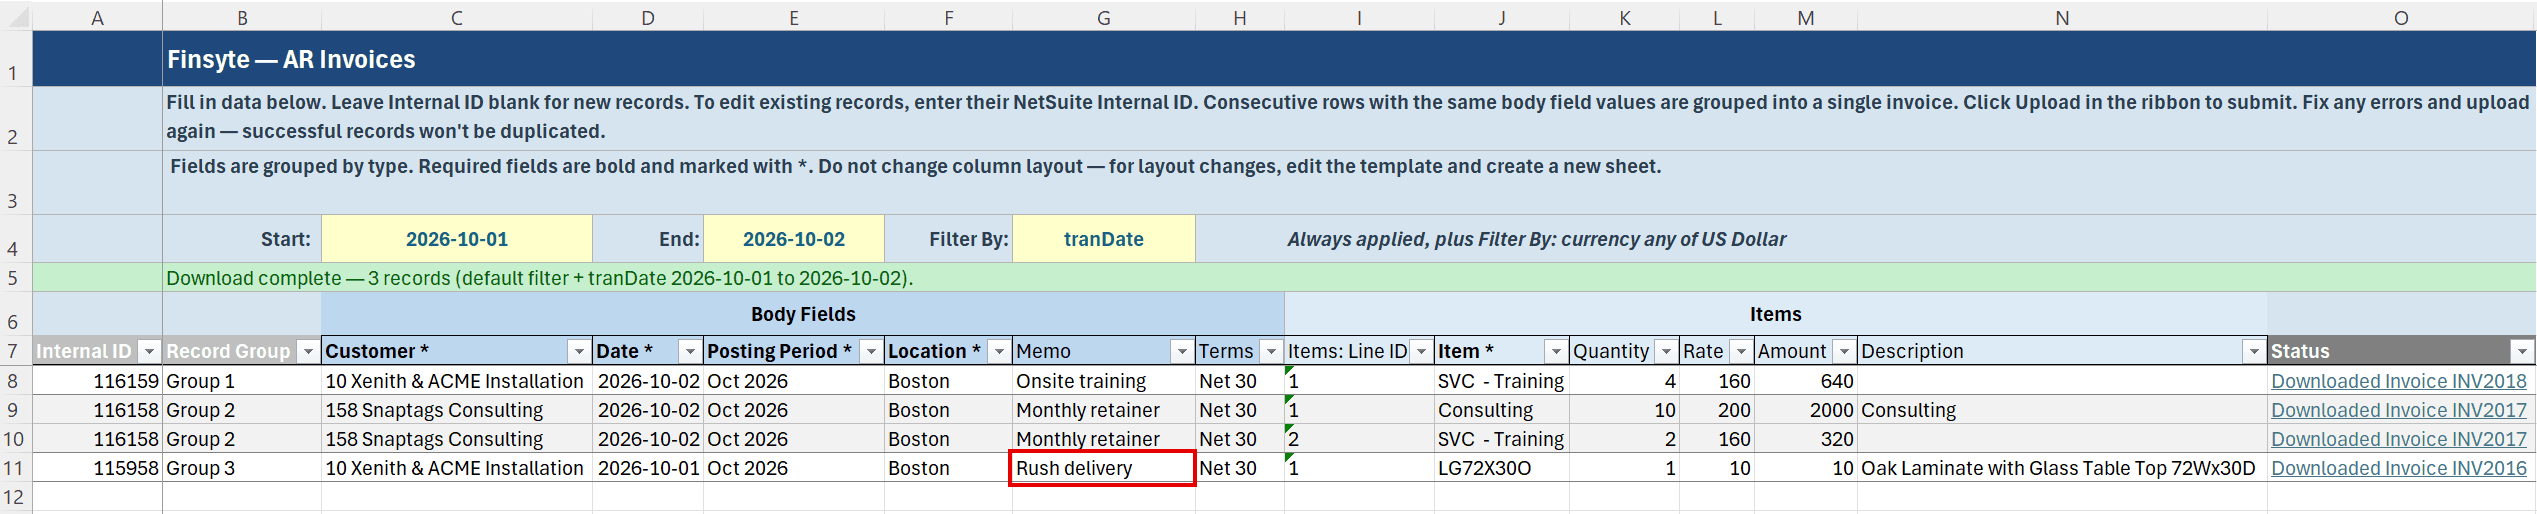Screen dimensions: 2537x514
Task: Click the Rate cell showing 200
Action: pos(1717,410)
